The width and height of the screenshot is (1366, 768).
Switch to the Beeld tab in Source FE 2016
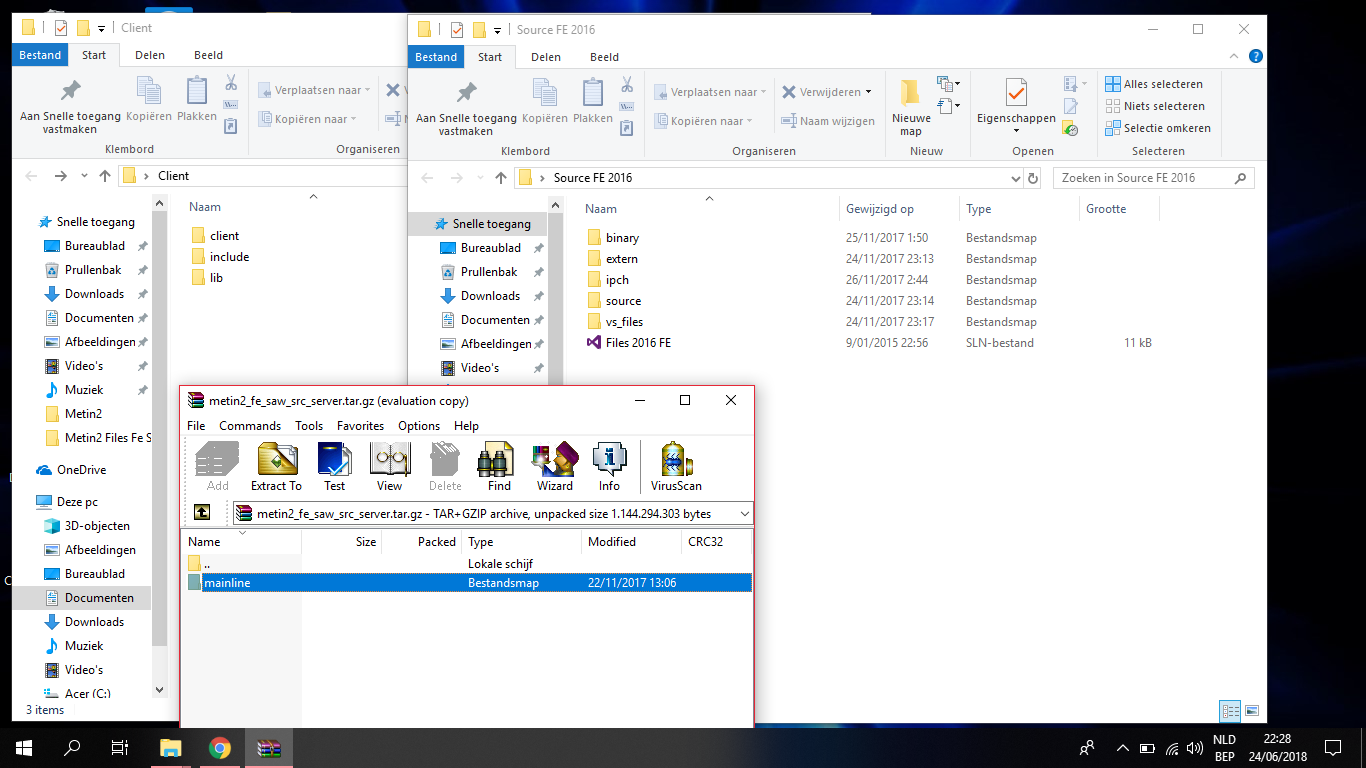pos(604,57)
